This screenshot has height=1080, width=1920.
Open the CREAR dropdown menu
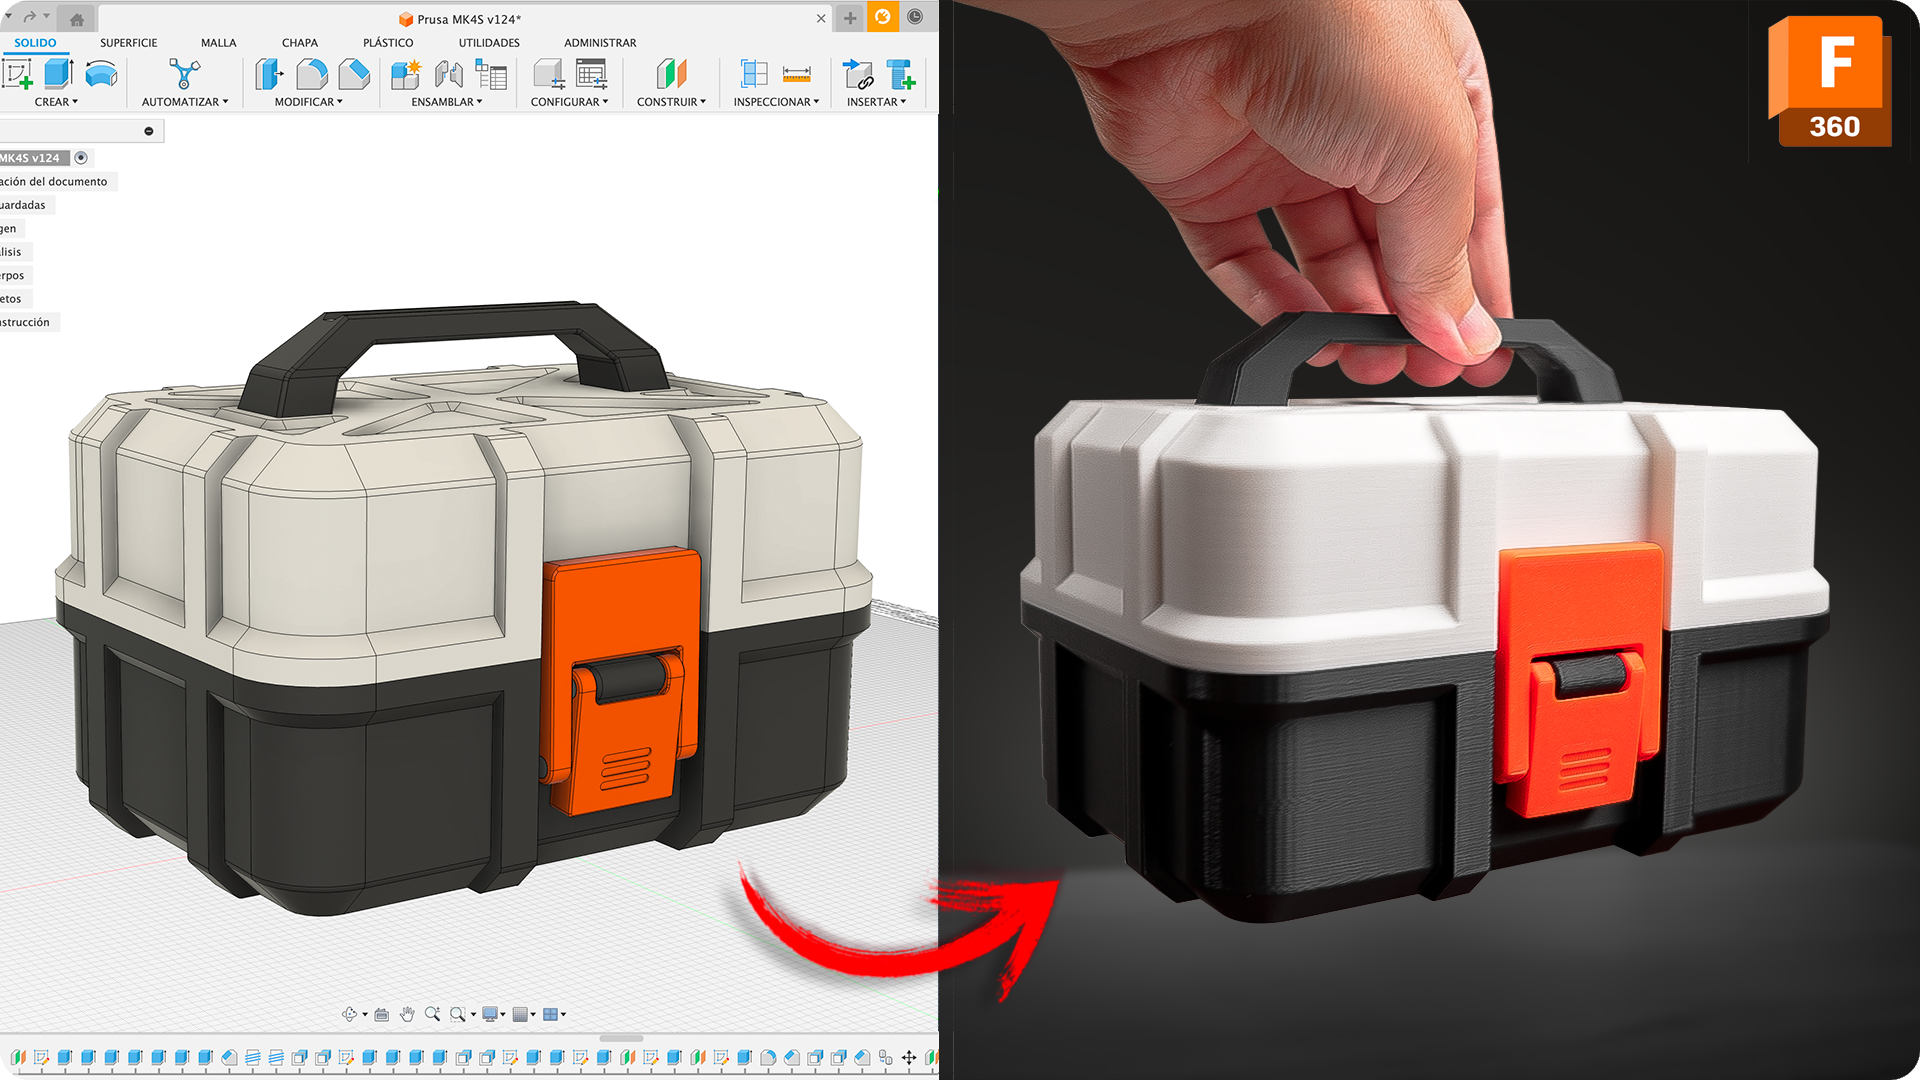pyautogui.click(x=56, y=102)
